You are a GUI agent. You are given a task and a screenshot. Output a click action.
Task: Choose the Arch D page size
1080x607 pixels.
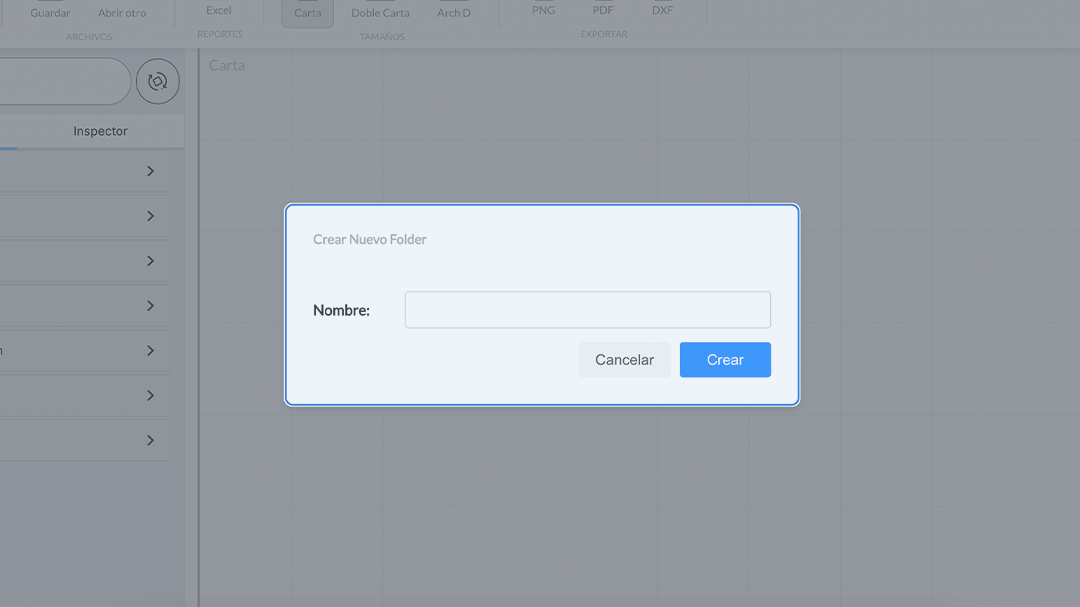click(453, 12)
